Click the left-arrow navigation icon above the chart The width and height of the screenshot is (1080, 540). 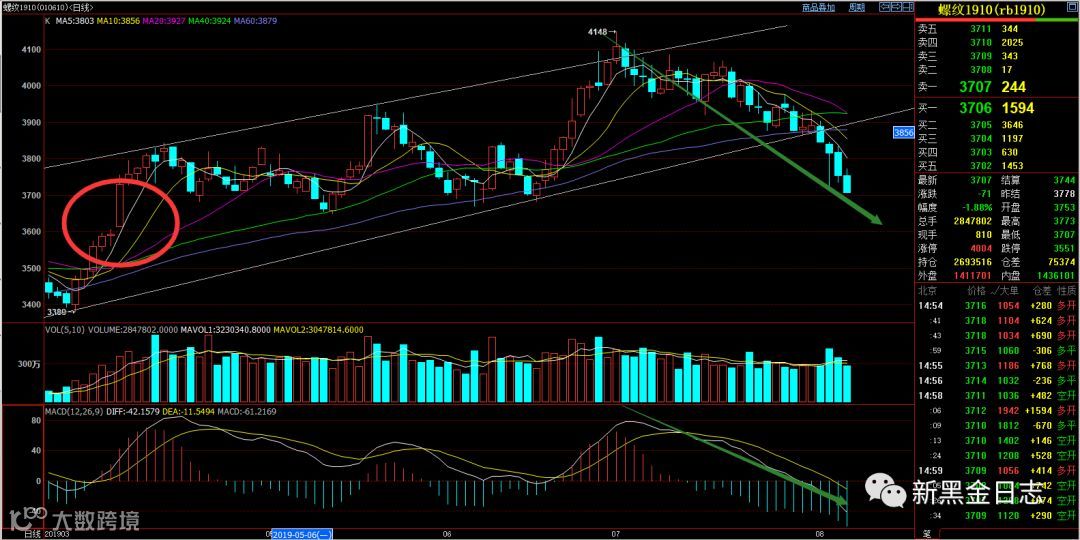pyautogui.click(x=884, y=7)
